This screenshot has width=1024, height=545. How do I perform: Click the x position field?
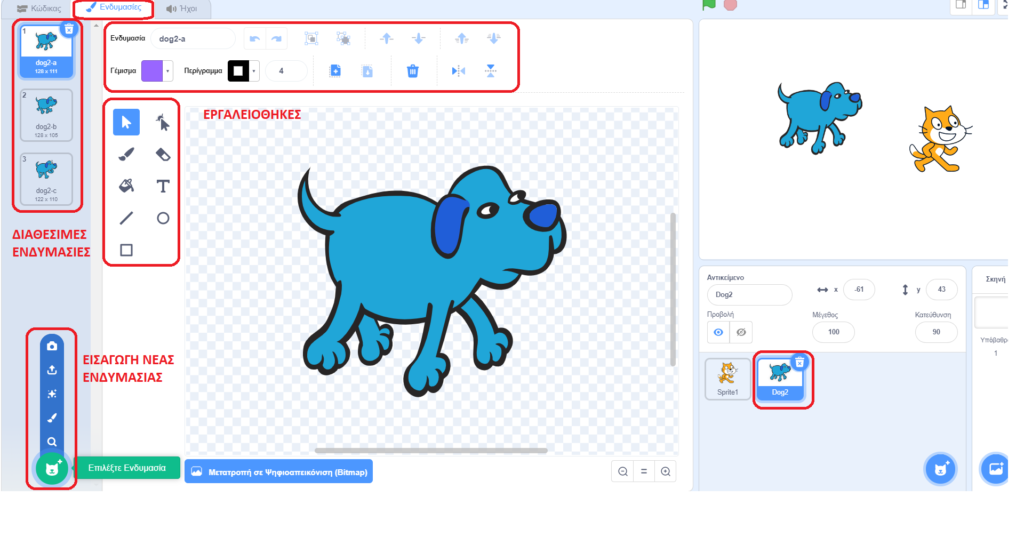pyautogui.click(x=859, y=290)
